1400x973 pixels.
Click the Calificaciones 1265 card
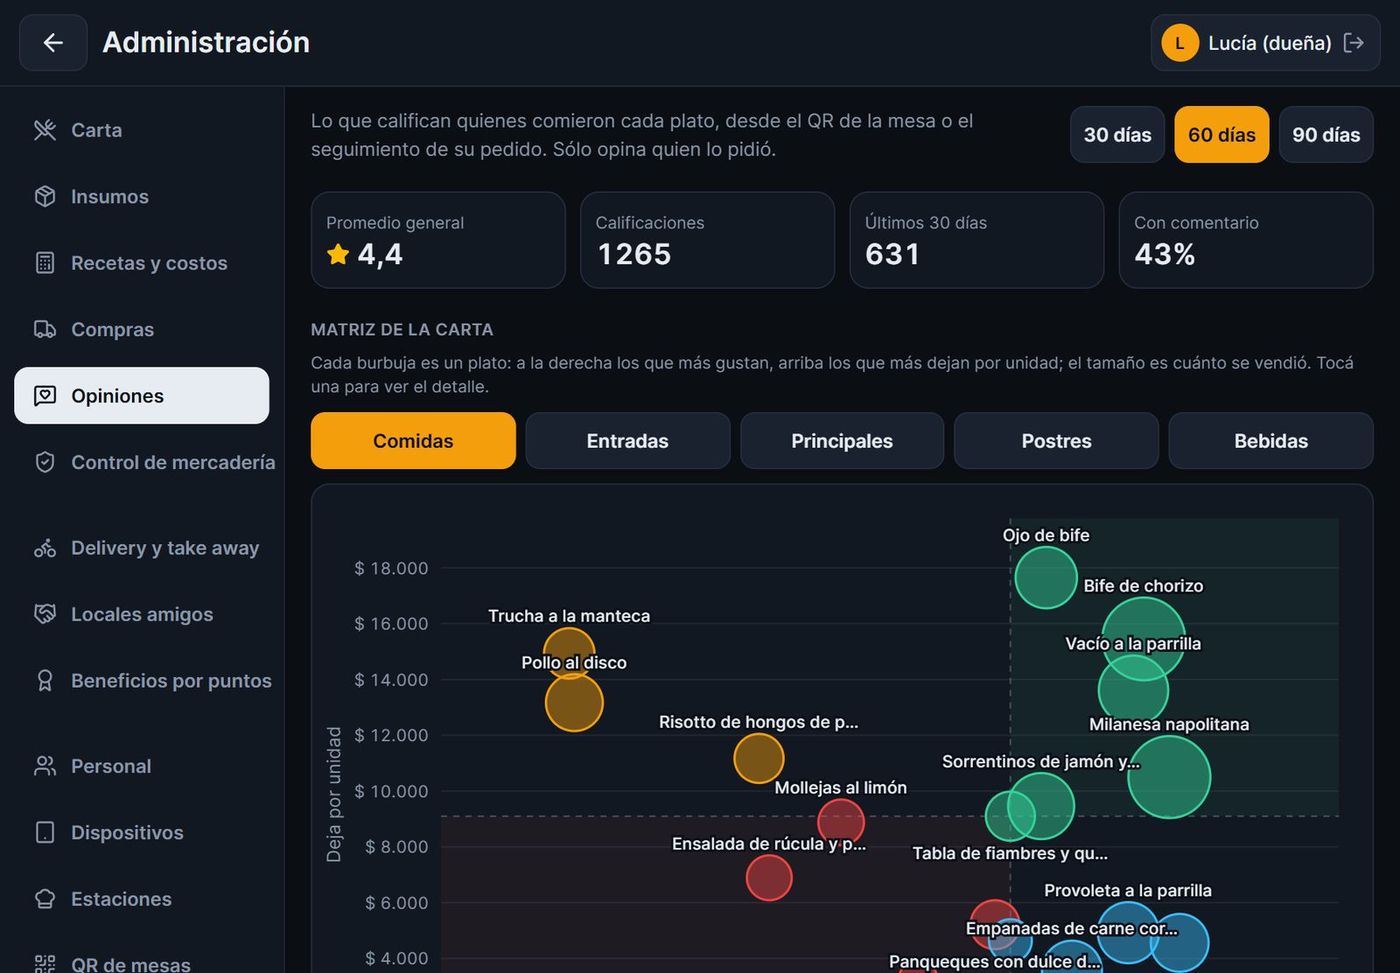coord(707,240)
